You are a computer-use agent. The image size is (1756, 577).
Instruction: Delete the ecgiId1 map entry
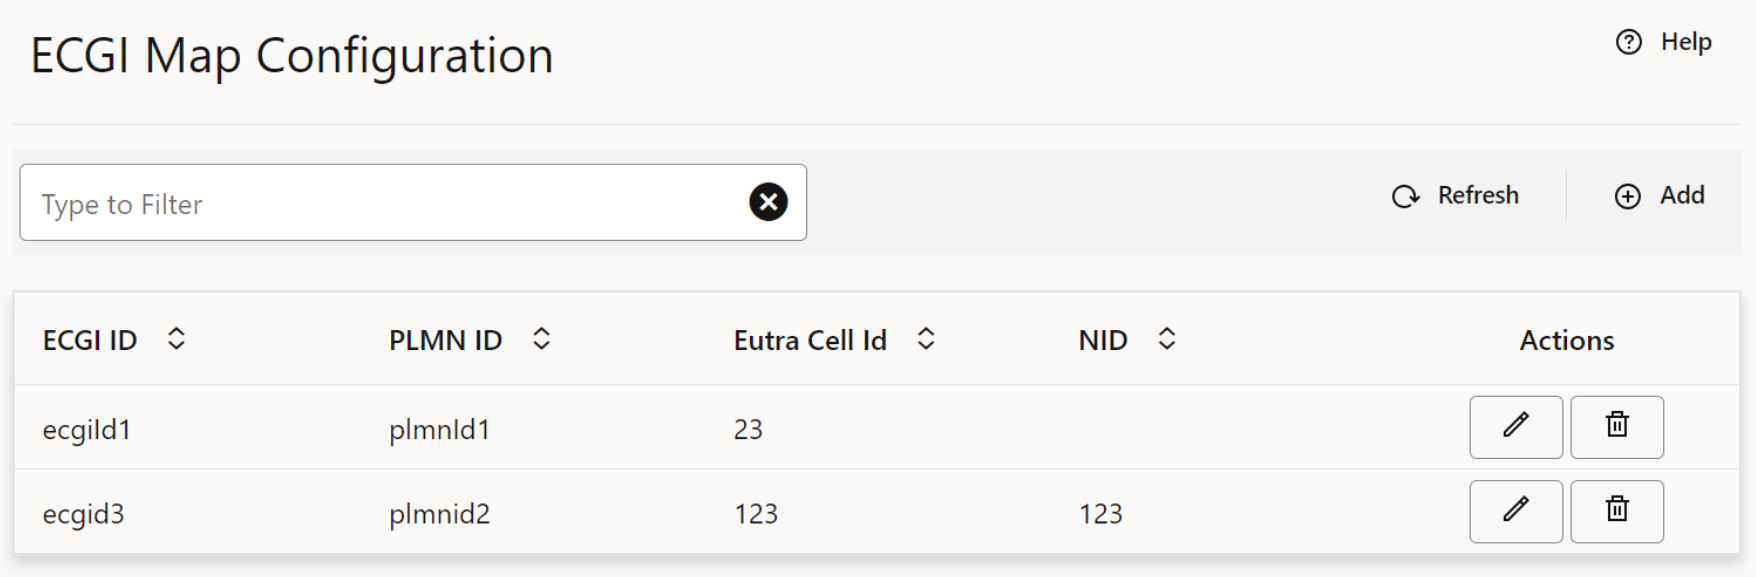[x=1617, y=427]
